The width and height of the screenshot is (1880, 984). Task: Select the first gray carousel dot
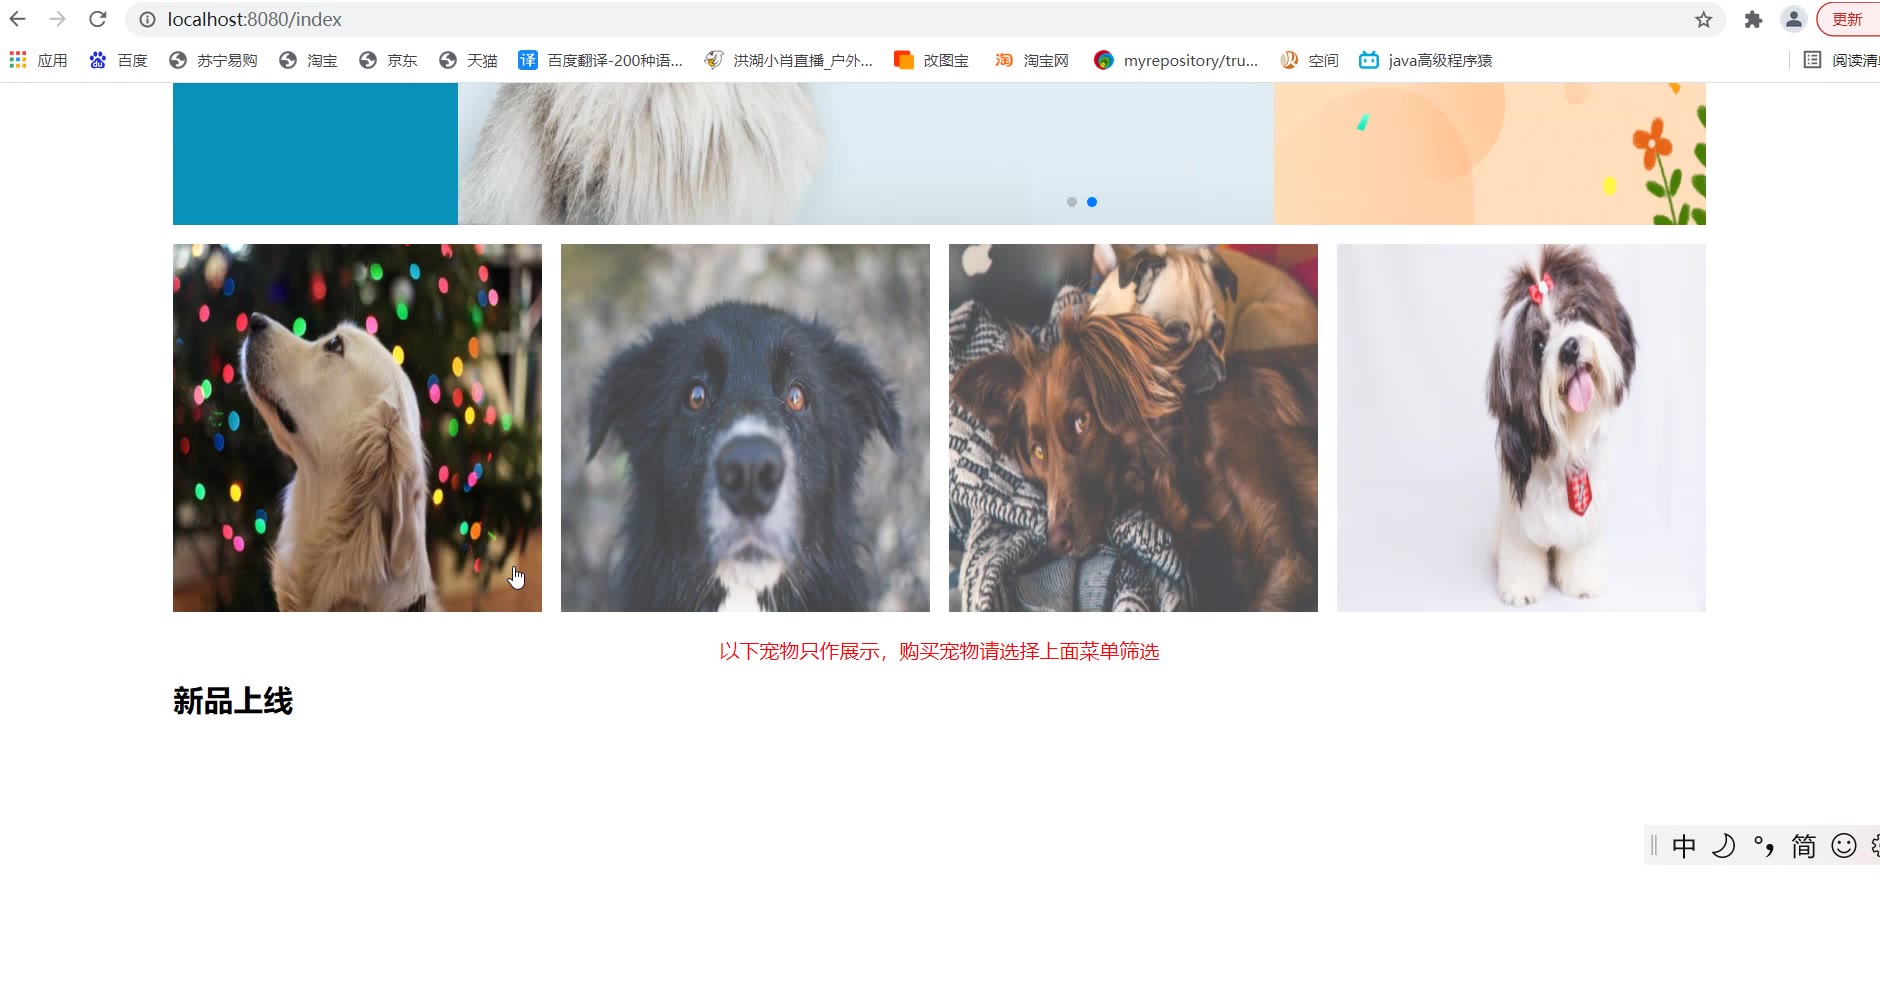pos(1072,202)
